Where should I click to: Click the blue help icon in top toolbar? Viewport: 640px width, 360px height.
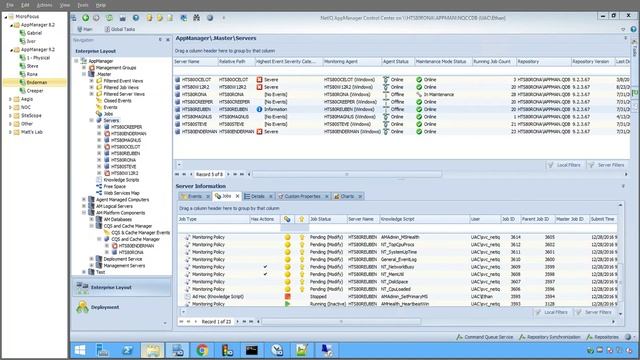tap(136, 18)
